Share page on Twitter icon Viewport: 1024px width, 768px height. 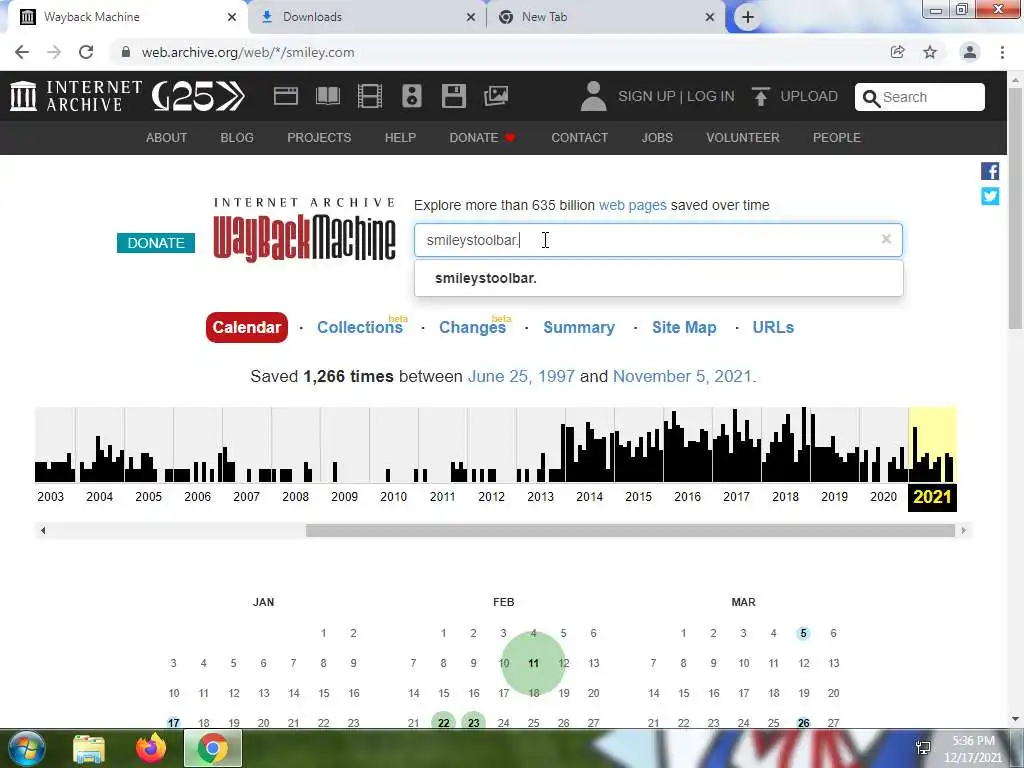[x=990, y=196]
